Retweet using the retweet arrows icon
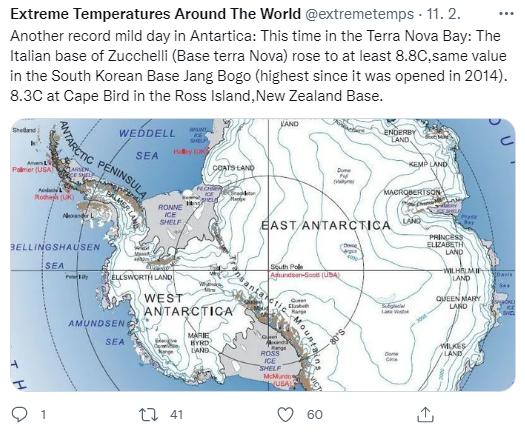Viewport: 525px width, 433px height. click(148, 414)
